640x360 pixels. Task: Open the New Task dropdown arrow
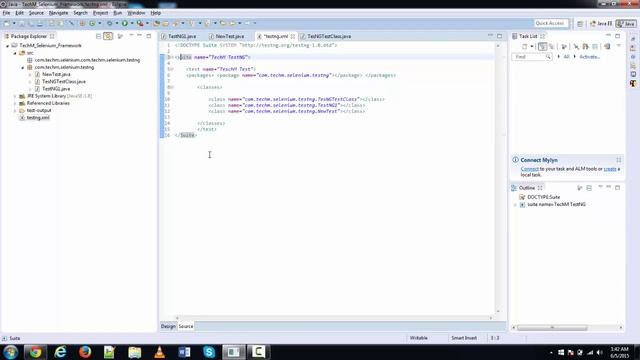tap(531, 47)
